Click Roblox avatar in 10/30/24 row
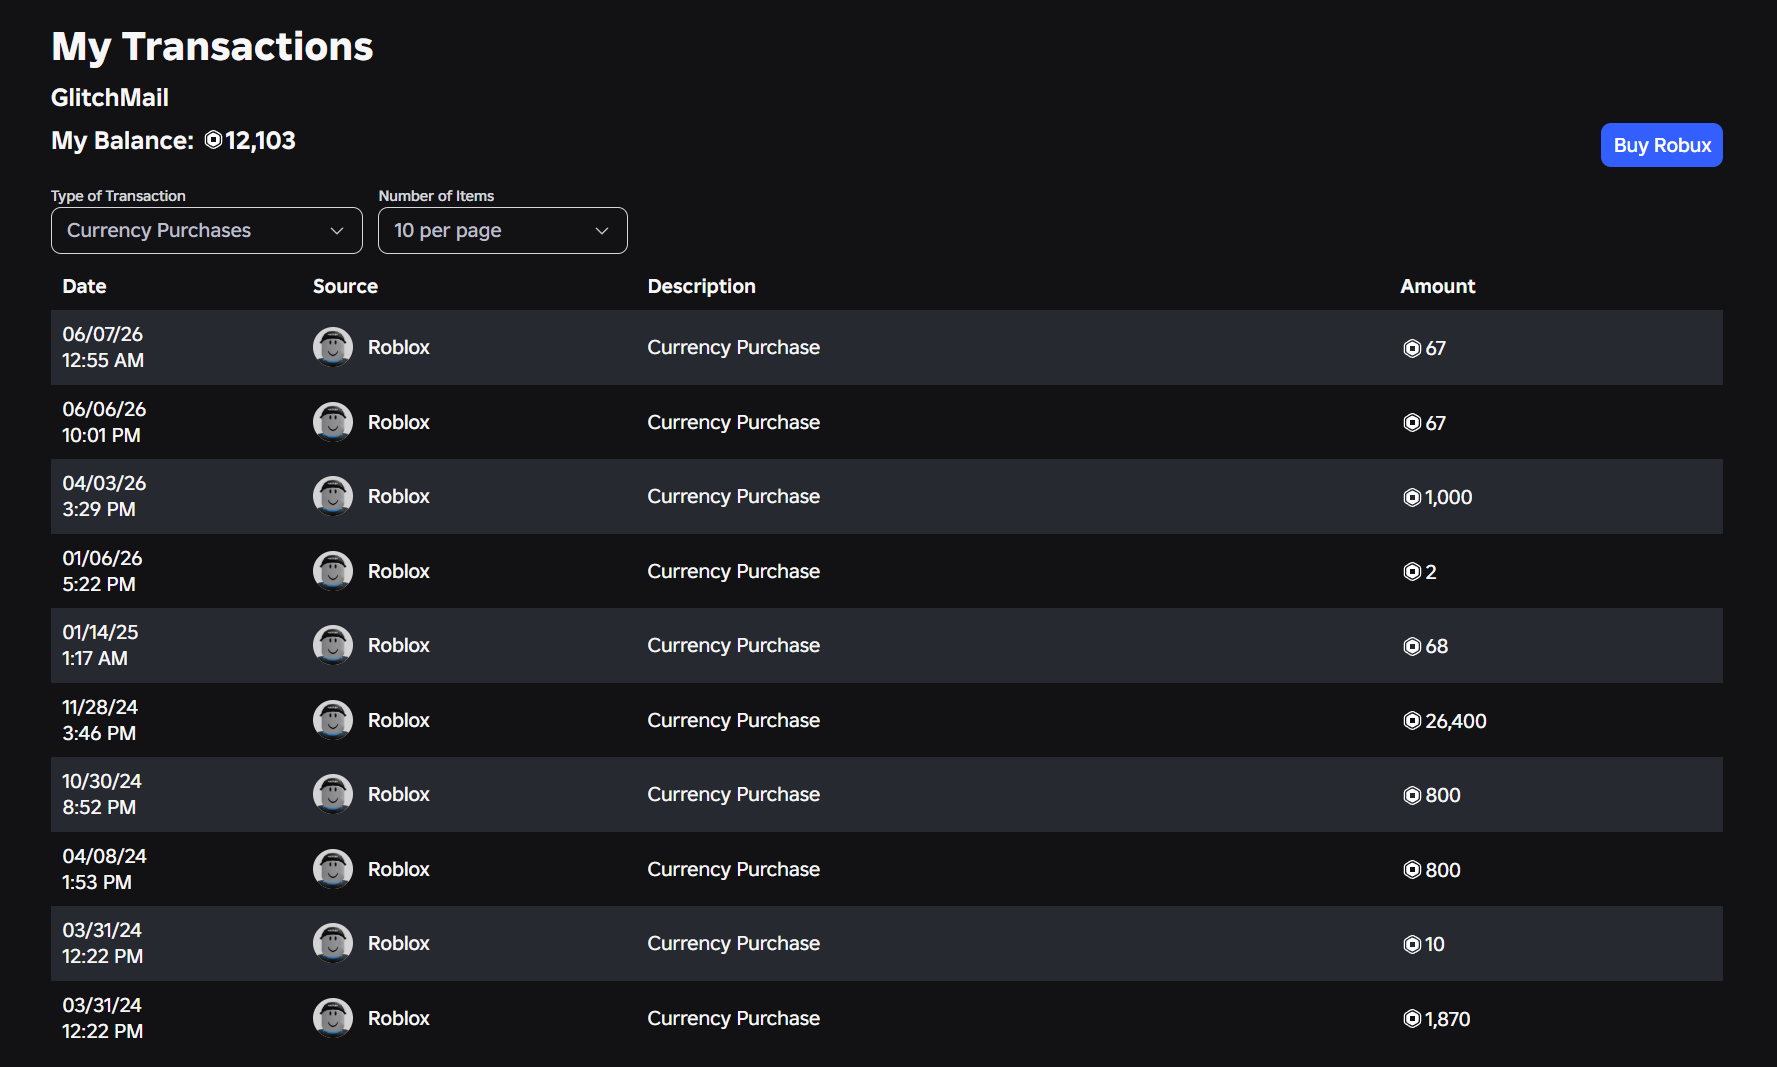The image size is (1777, 1067). (x=333, y=794)
